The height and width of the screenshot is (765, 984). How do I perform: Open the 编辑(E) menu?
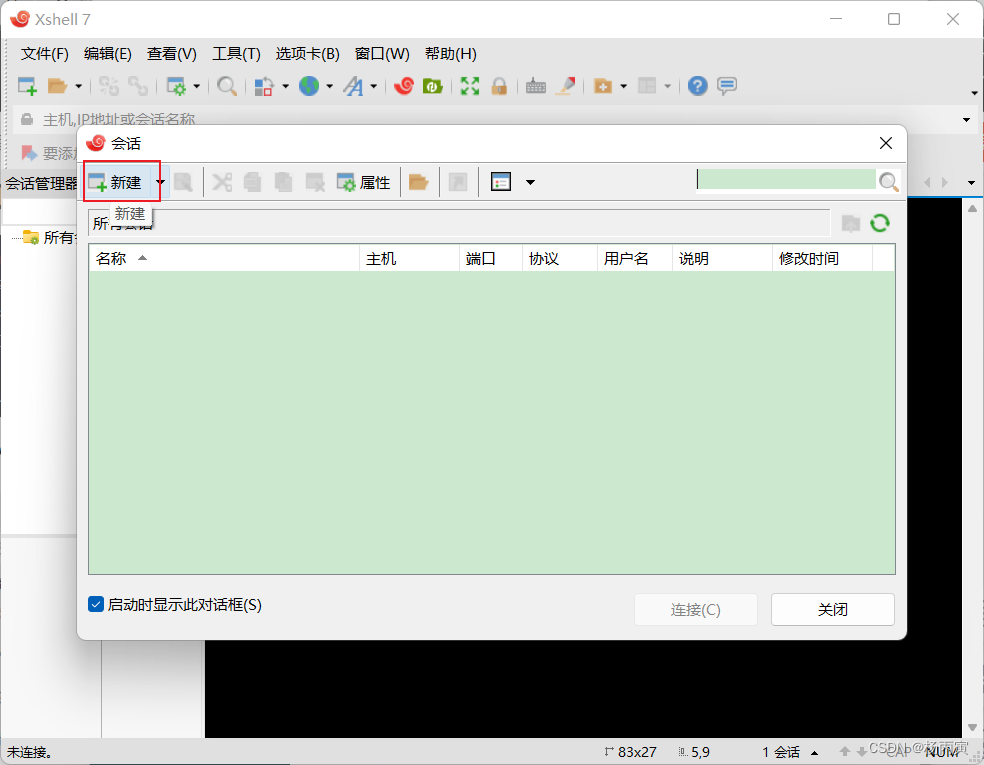(108, 54)
